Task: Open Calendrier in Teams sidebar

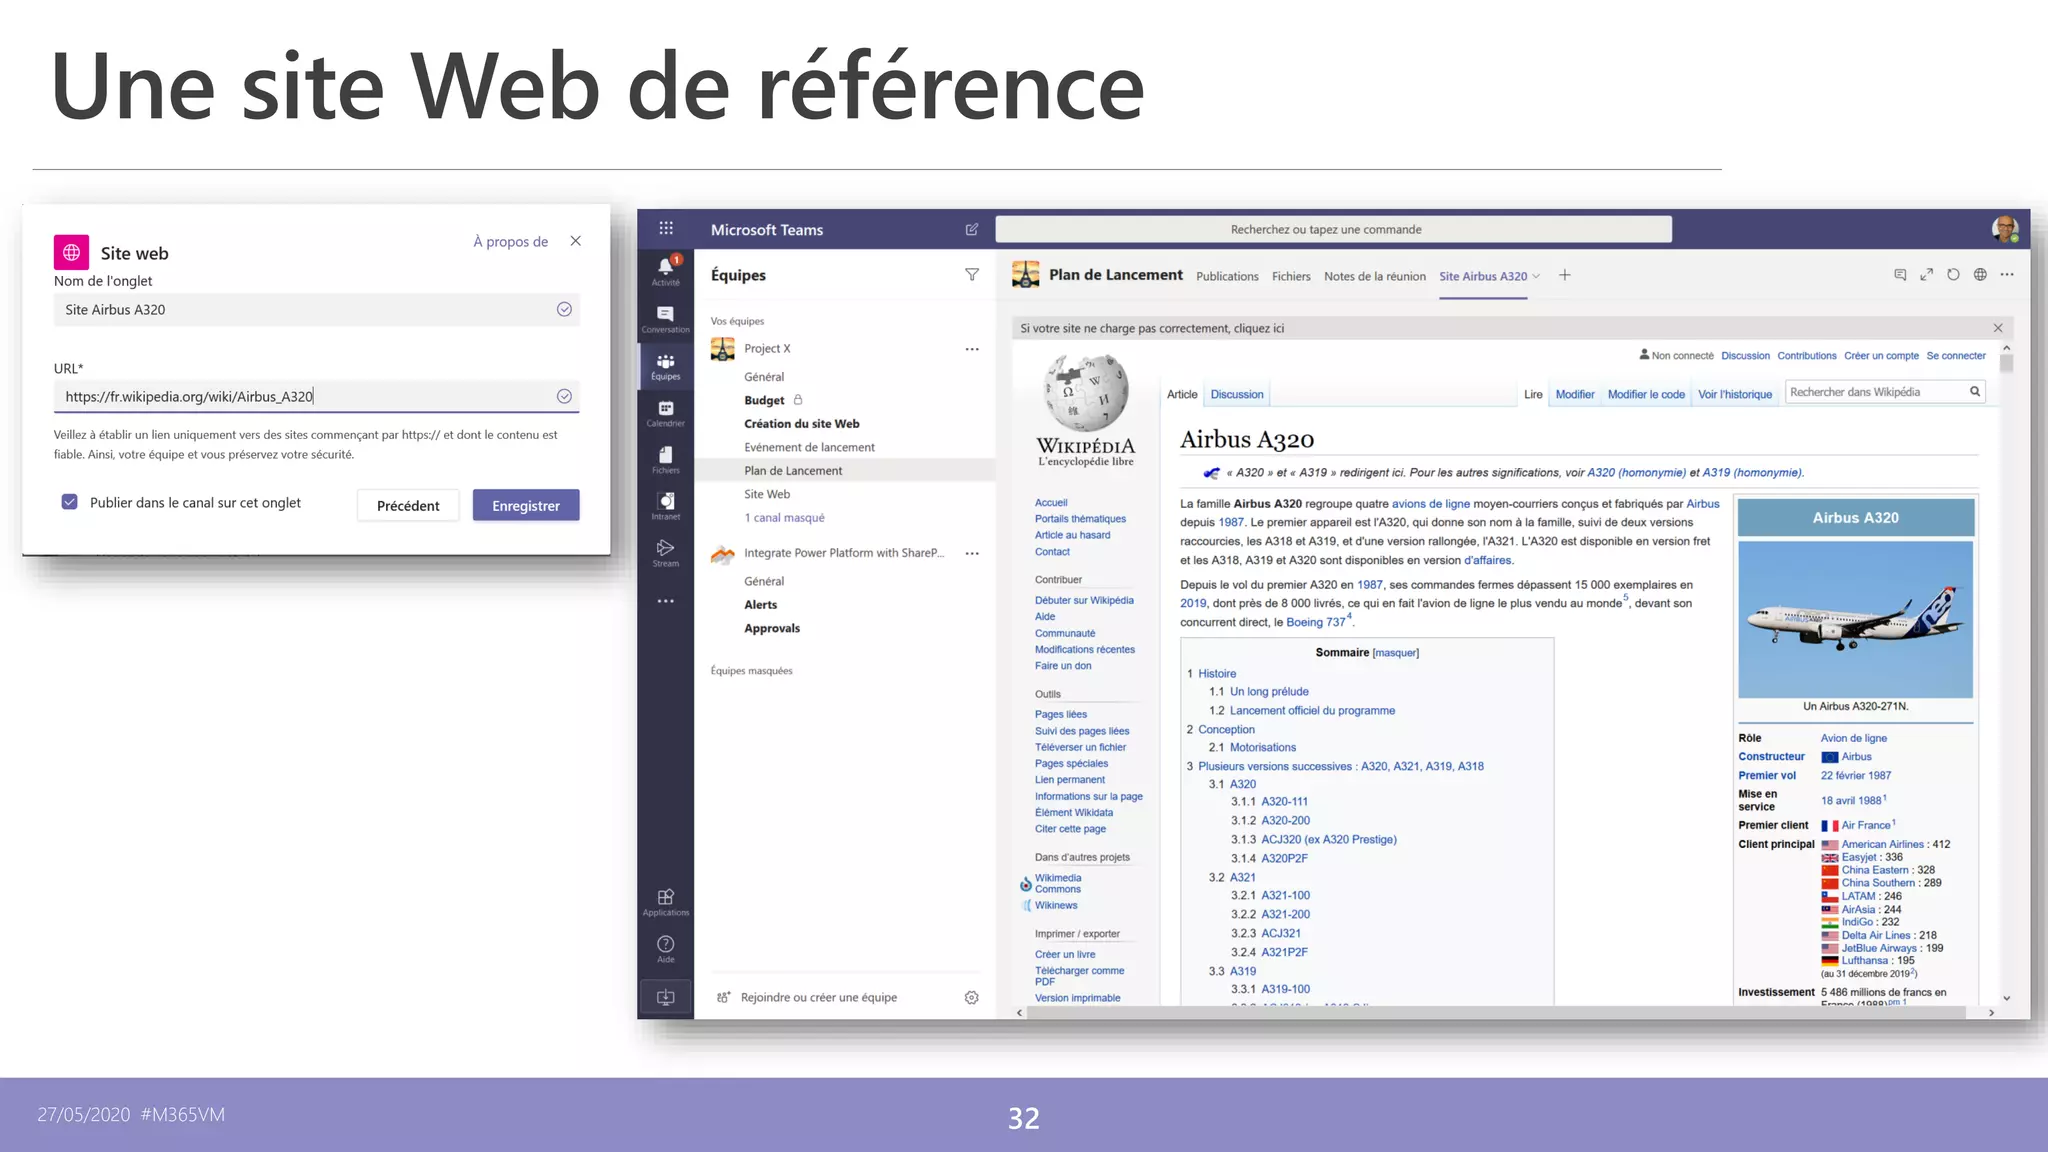Action: 666,413
